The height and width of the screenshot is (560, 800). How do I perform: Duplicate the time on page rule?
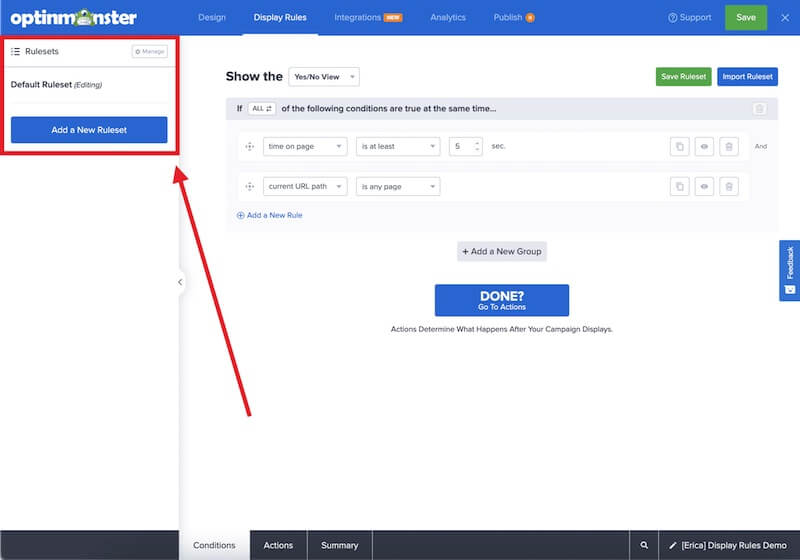point(680,147)
